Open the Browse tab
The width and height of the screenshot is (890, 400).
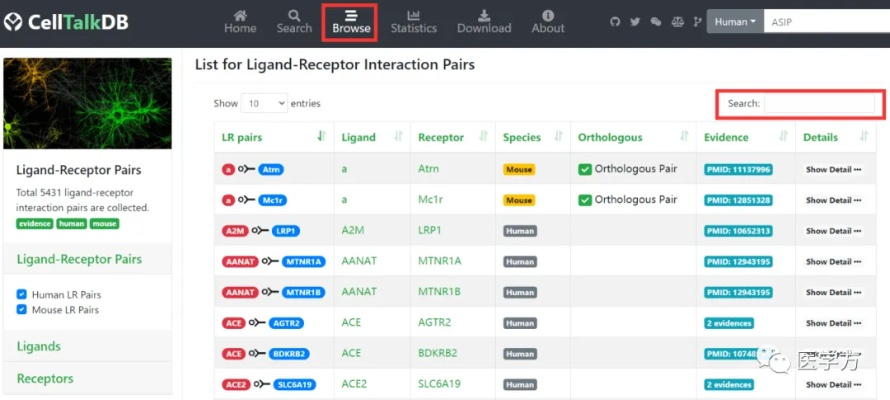(351, 21)
